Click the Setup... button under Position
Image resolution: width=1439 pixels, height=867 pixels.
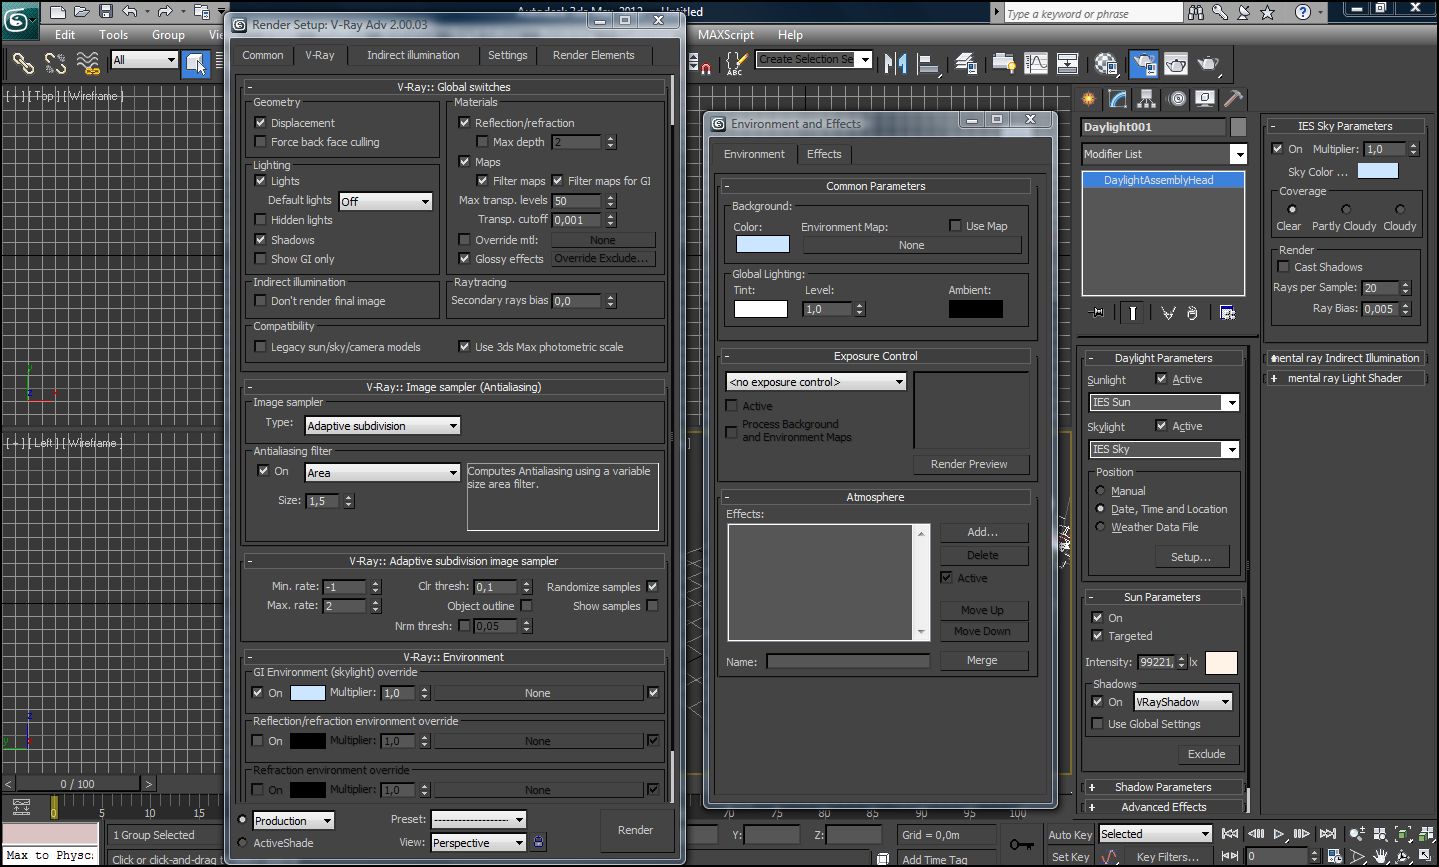[1191, 557]
